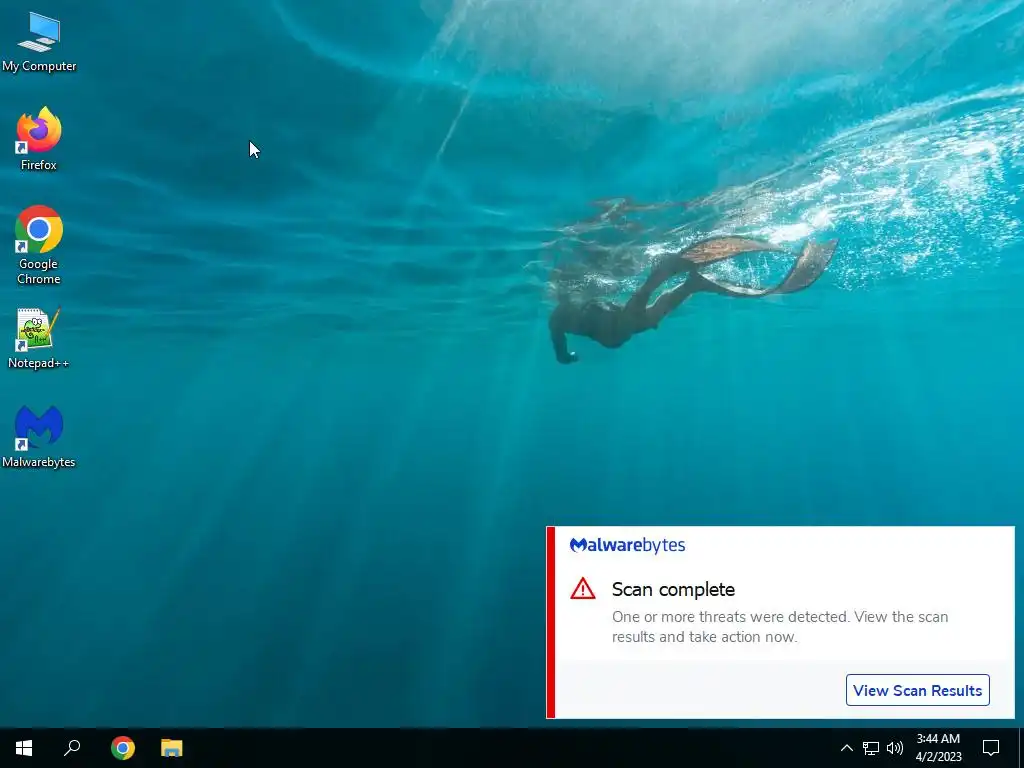Click the red warning triangle icon

[x=583, y=589]
